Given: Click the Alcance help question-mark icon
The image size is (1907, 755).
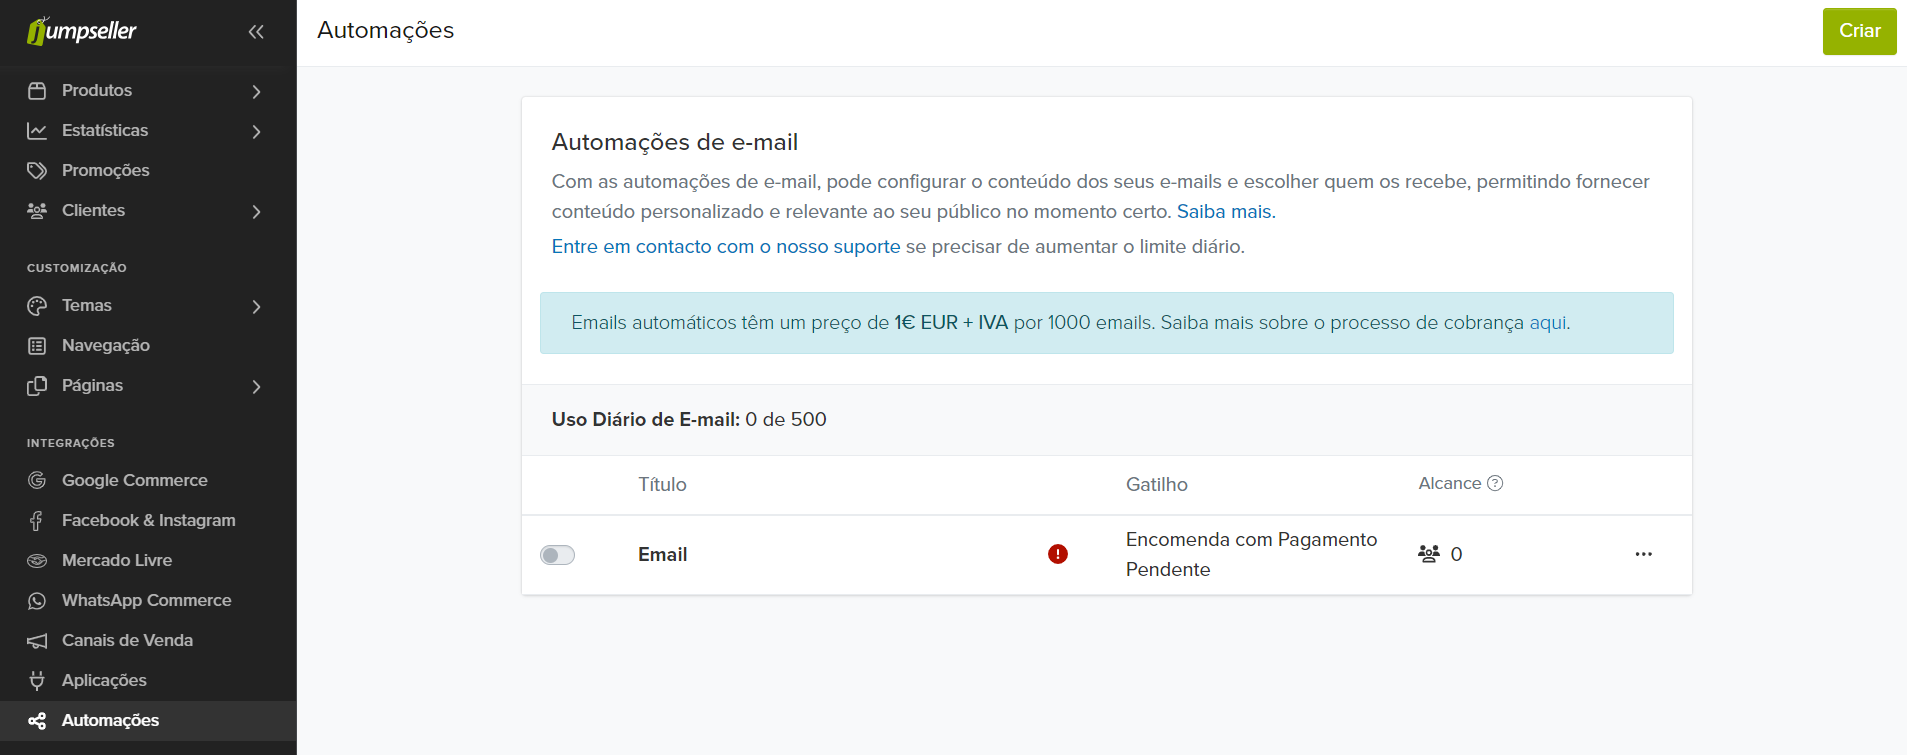Looking at the screenshot, I should 1495,484.
